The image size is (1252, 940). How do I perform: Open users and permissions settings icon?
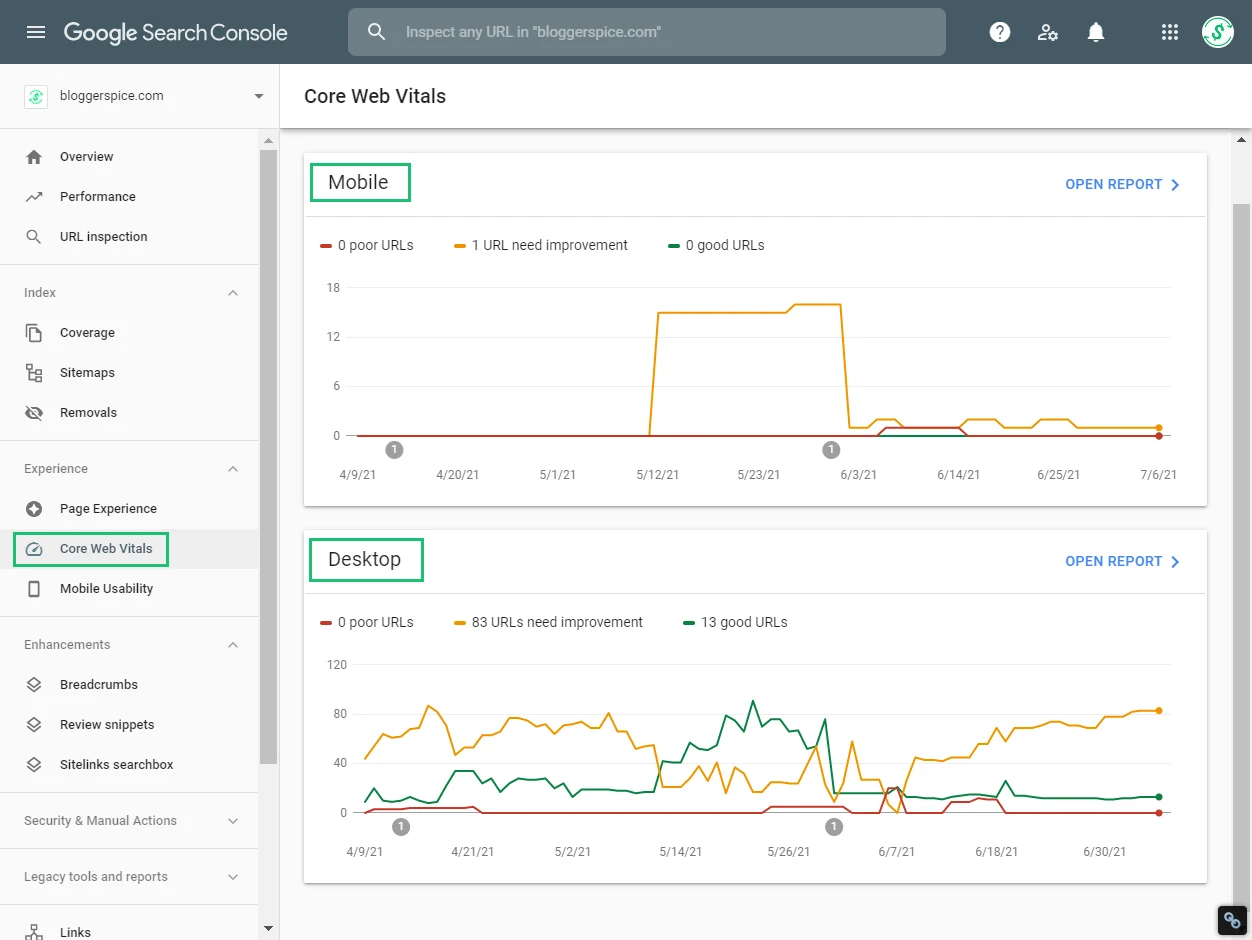click(x=1048, y=32)
